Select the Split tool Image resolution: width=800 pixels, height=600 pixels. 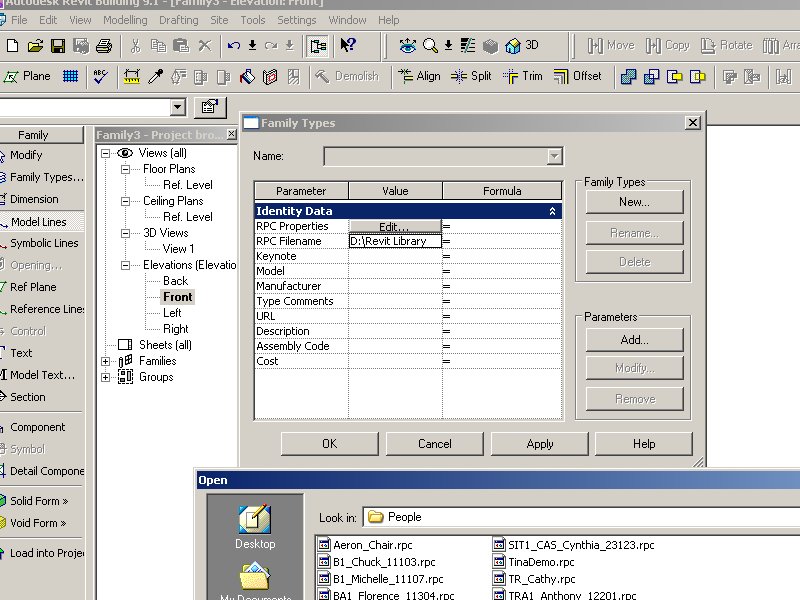(472, 76)
